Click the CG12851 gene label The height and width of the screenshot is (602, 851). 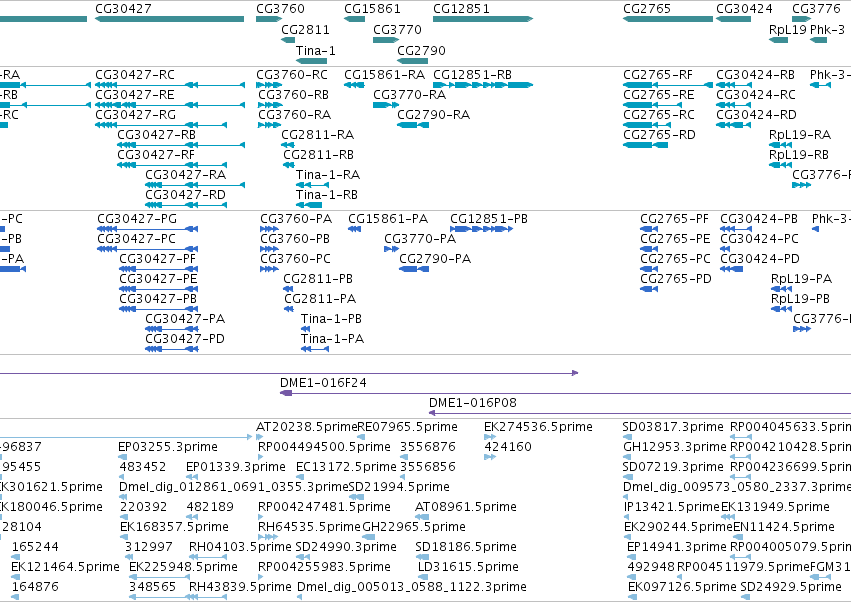click(461, 9)
